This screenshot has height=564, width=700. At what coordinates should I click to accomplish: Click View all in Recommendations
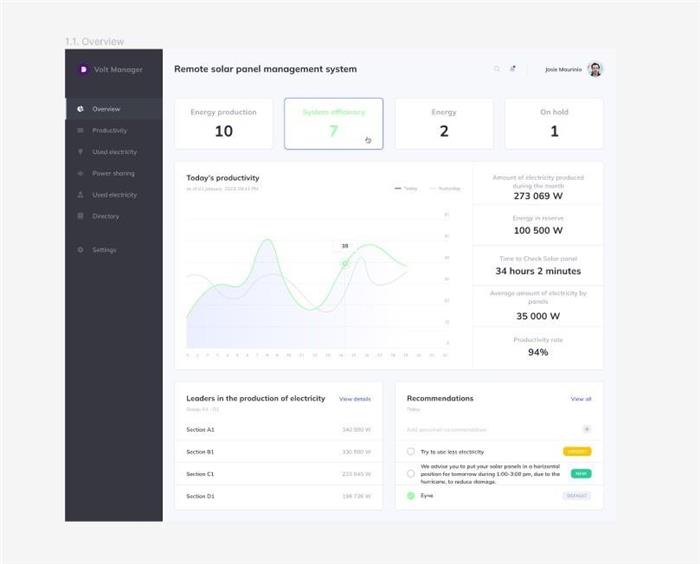click(x=581, y=399)
